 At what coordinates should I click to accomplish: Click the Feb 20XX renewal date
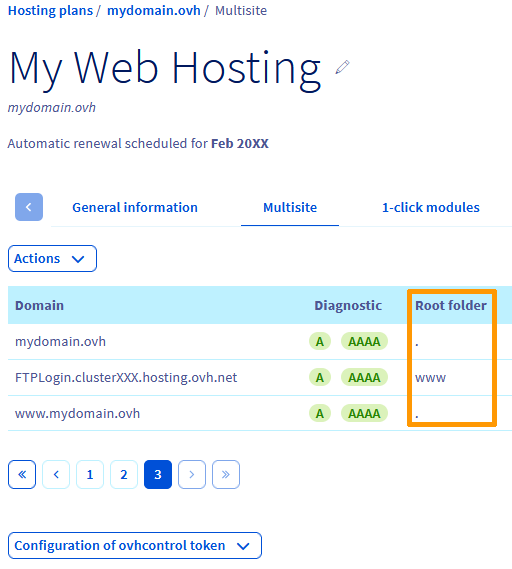click(x=240, y=144)
